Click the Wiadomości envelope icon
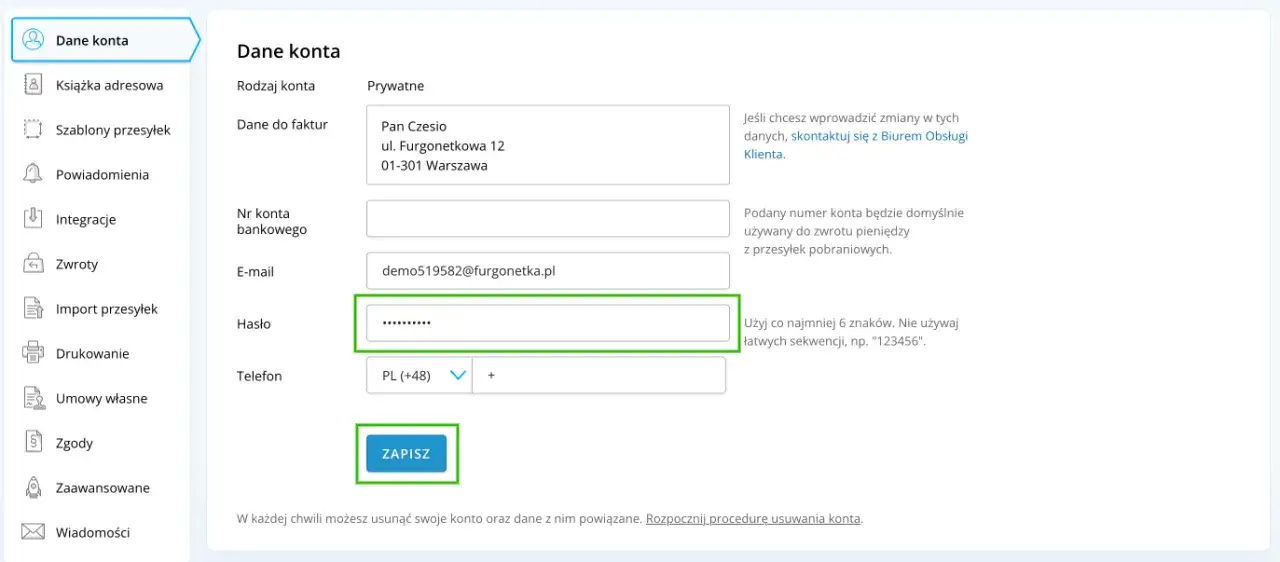 (33, 532)
